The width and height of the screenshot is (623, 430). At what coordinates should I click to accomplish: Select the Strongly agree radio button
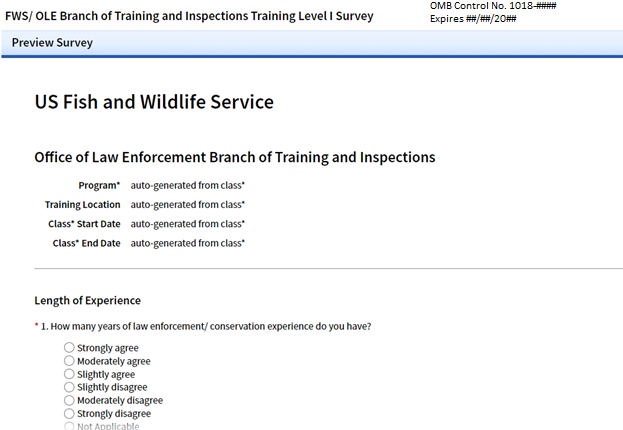69,348
